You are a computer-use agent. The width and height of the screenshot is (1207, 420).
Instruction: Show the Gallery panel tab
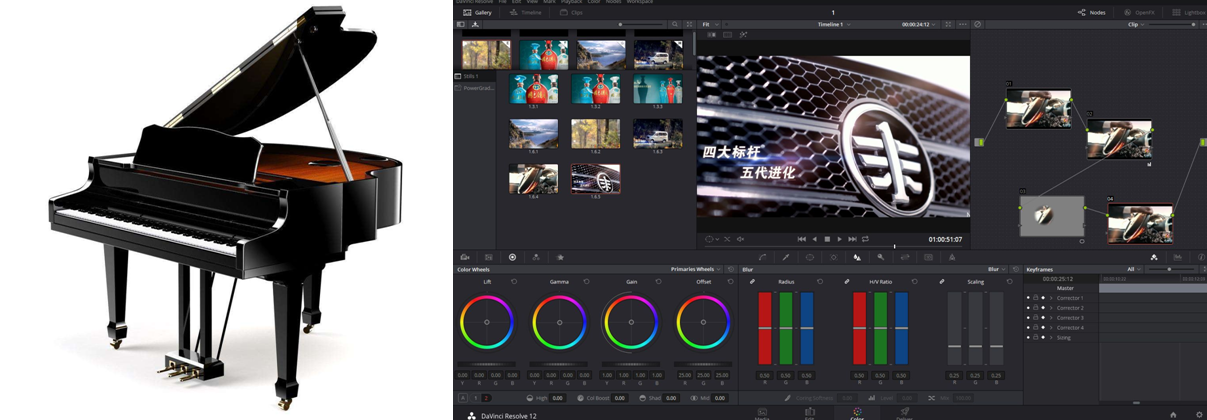[x=477, y=12]
